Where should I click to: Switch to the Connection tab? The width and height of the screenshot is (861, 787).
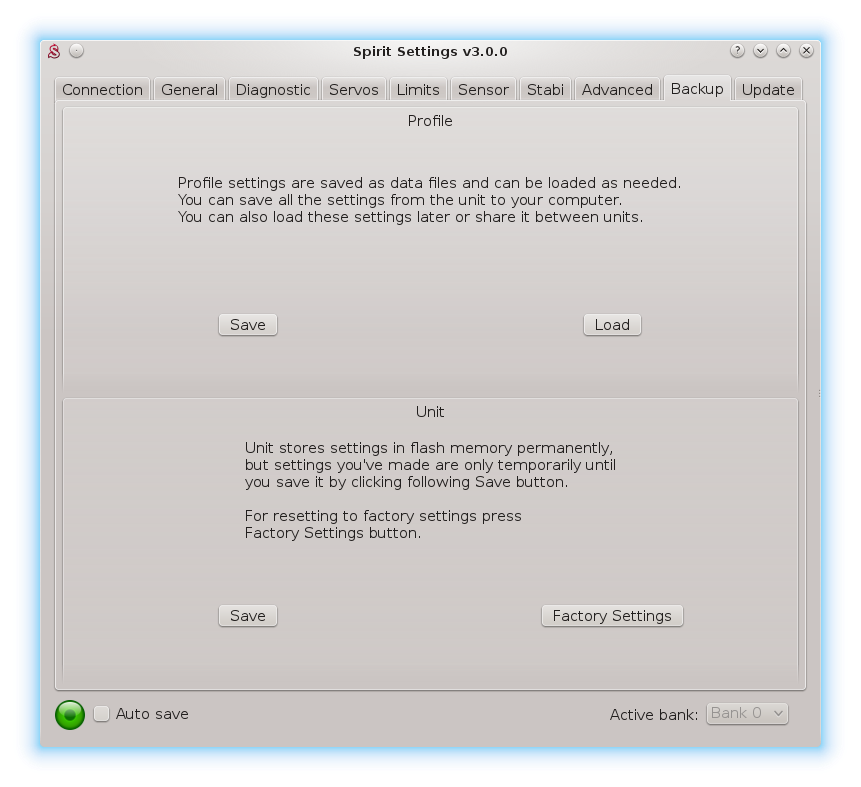[102, 90]
